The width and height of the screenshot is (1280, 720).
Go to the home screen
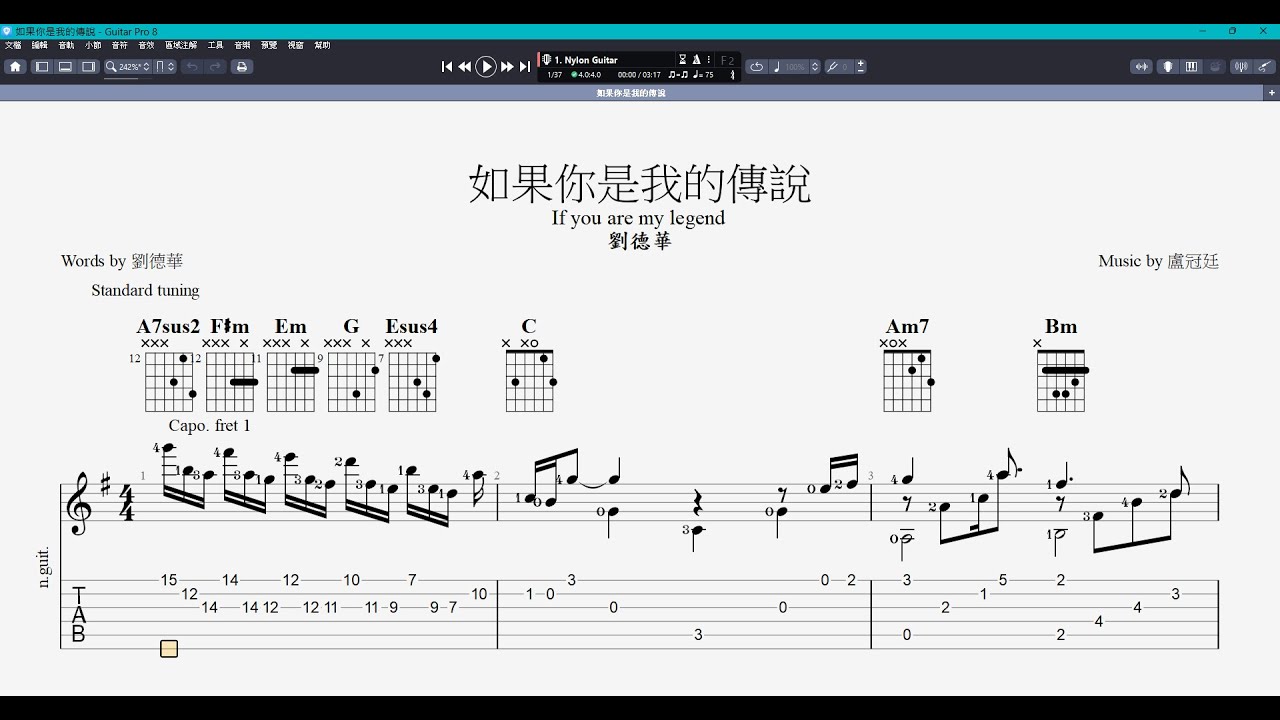15,67
